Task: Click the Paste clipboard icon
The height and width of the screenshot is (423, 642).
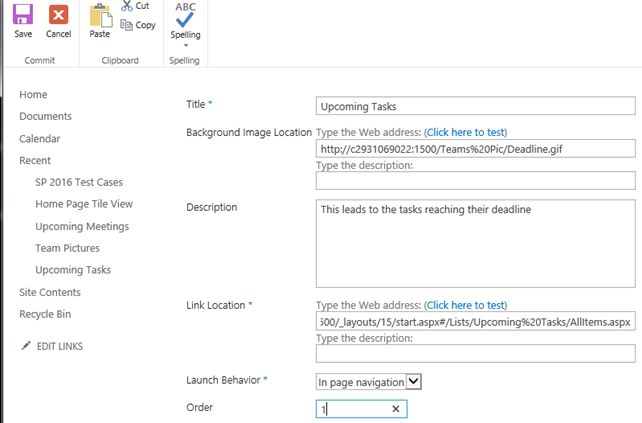Action: pyautogui.click(x=100, y=17)
